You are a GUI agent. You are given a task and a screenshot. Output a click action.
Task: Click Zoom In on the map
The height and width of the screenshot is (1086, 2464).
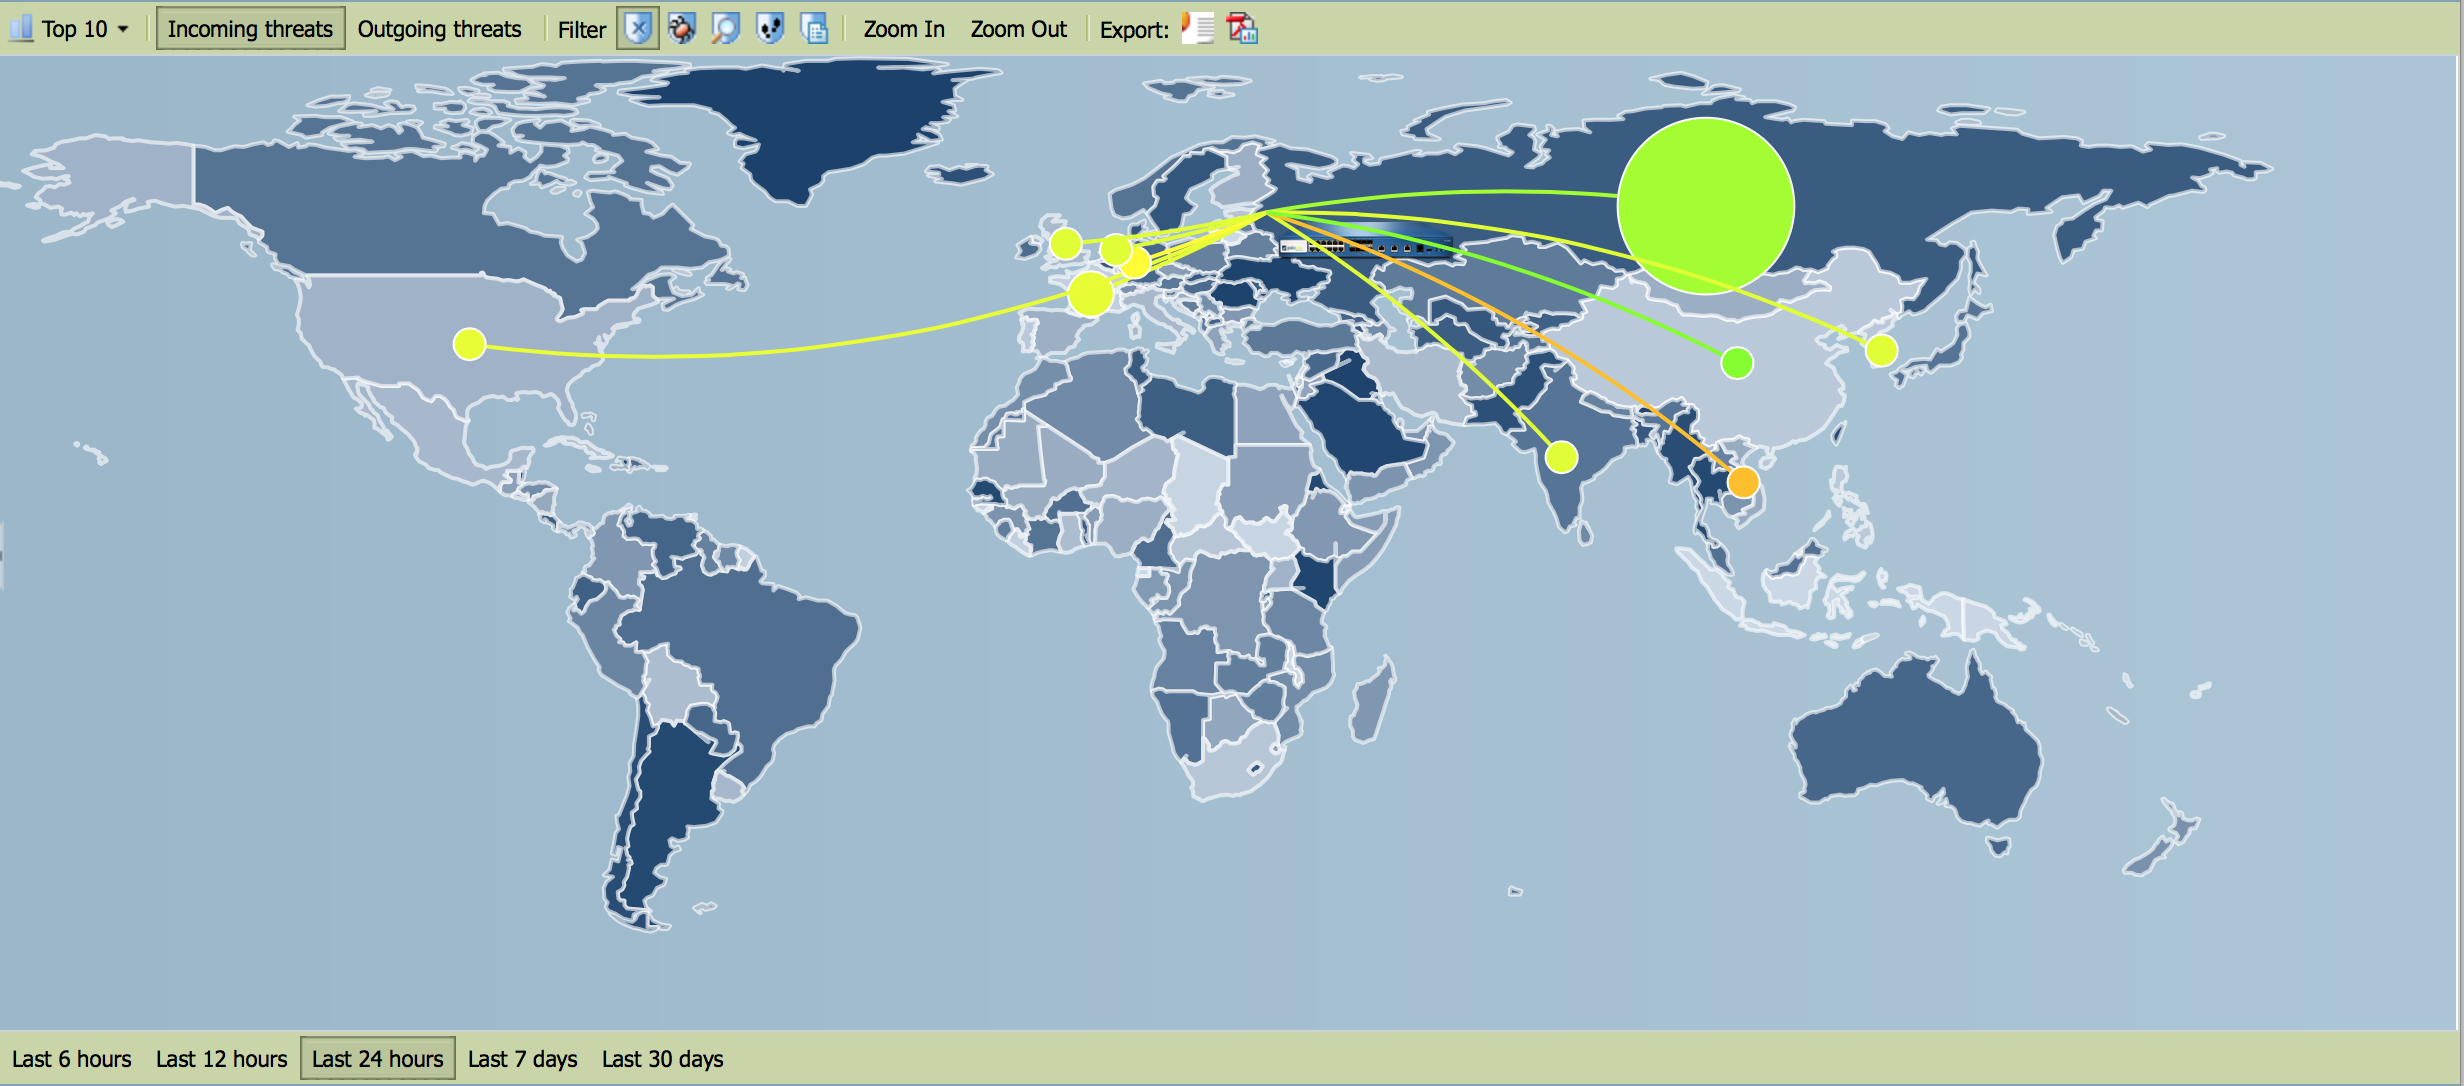(903, 29)
